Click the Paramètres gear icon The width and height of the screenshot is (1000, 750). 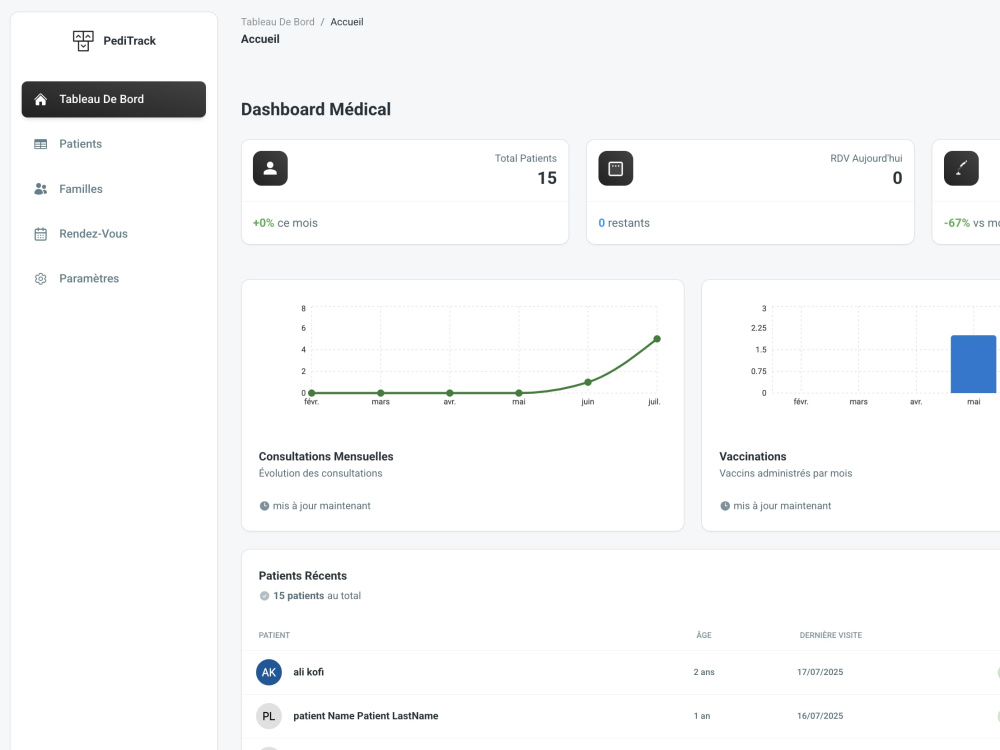click(41, 279)
